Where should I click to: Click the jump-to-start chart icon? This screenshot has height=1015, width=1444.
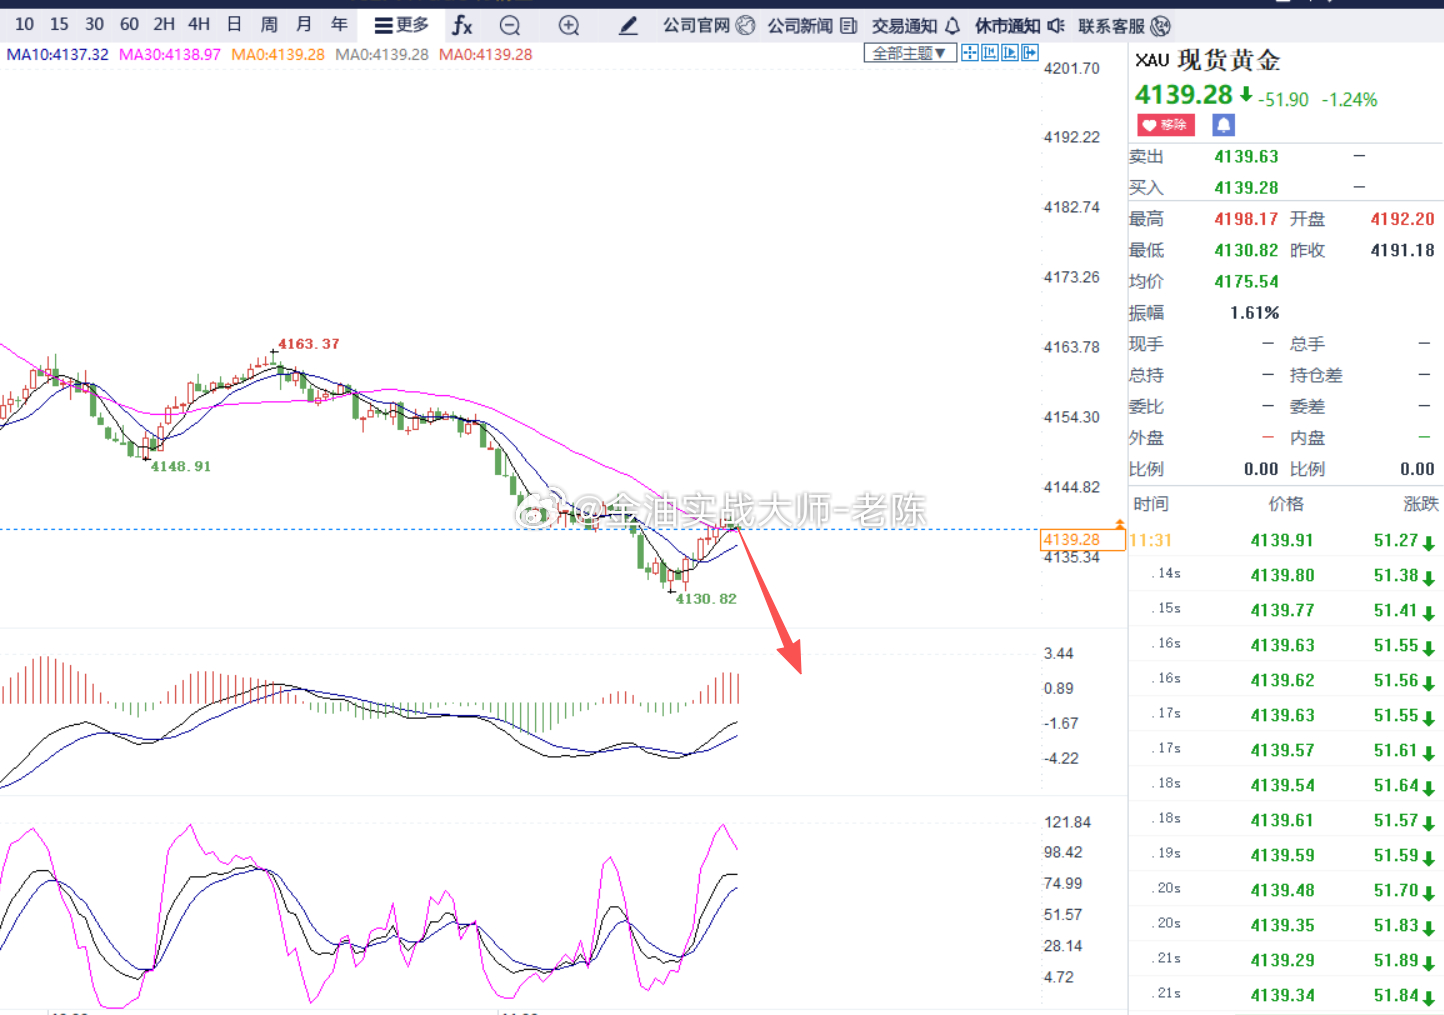[x=989, y=53]
